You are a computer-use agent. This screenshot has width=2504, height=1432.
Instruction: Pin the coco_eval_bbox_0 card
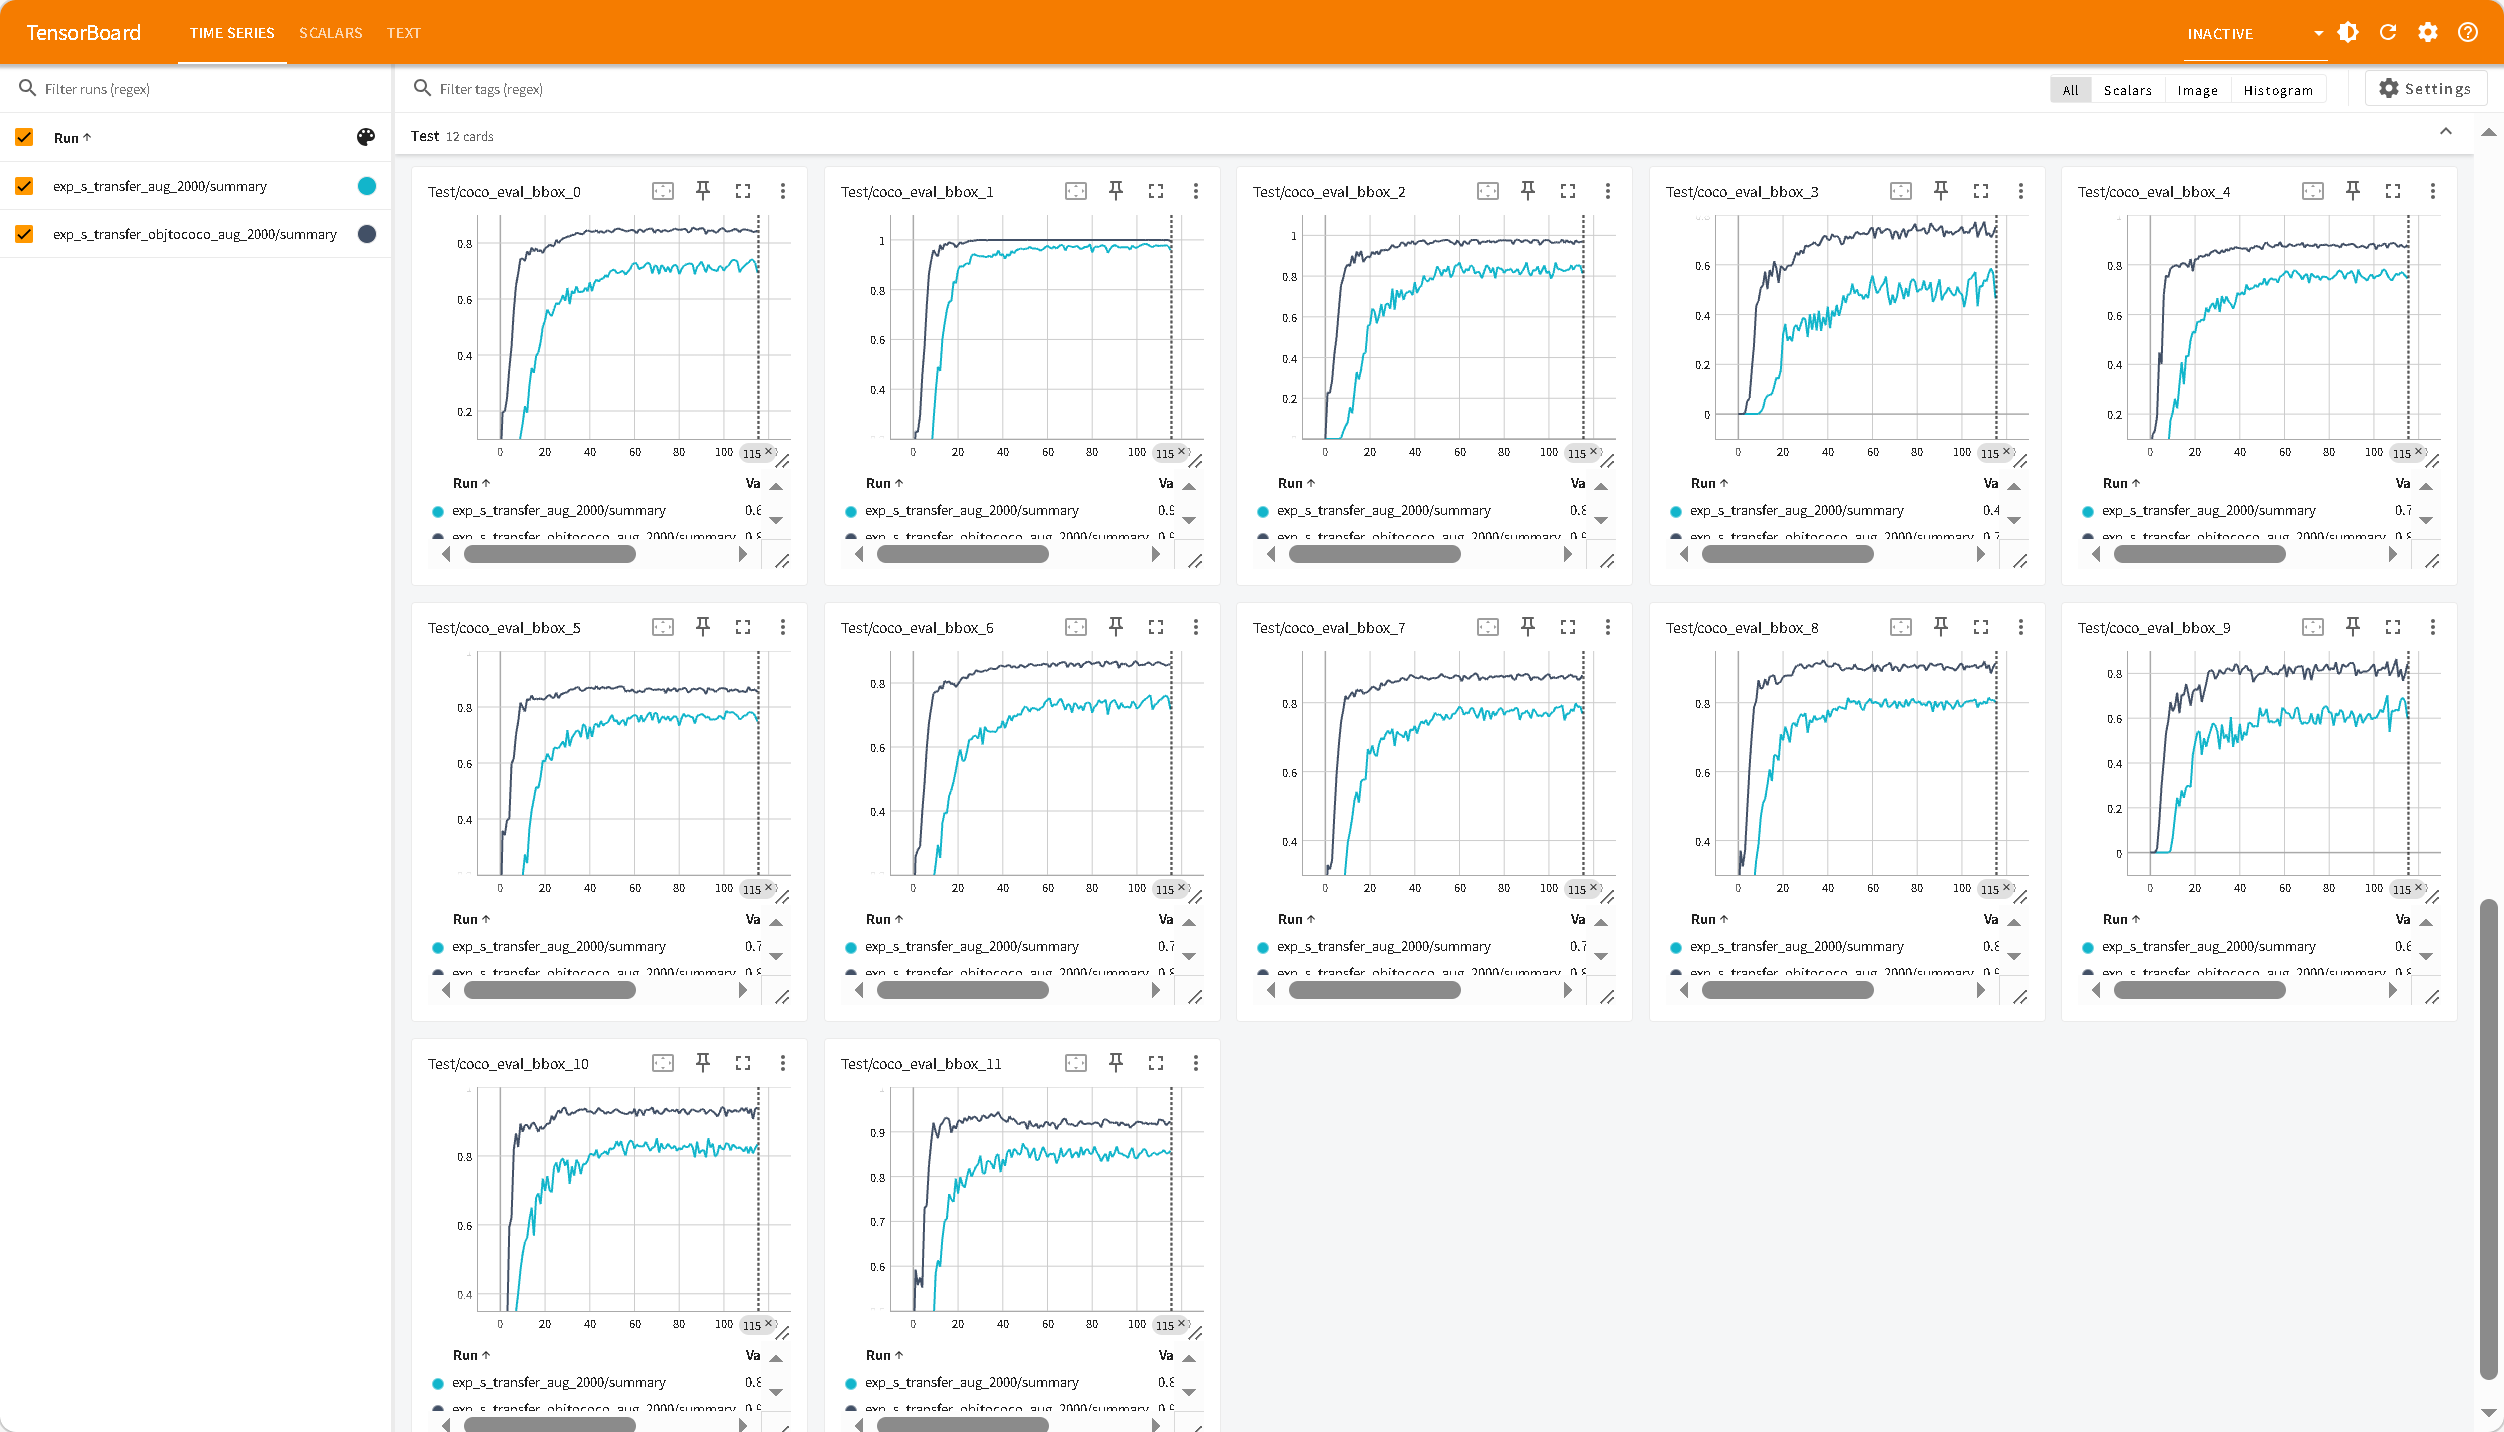(703, 191)
